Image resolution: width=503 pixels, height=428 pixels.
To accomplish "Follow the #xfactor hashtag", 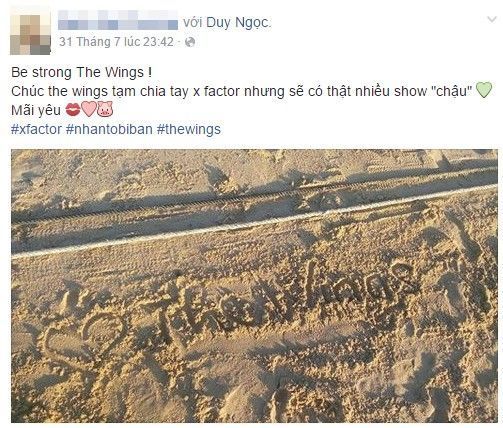I will click(x=36, y=129).
